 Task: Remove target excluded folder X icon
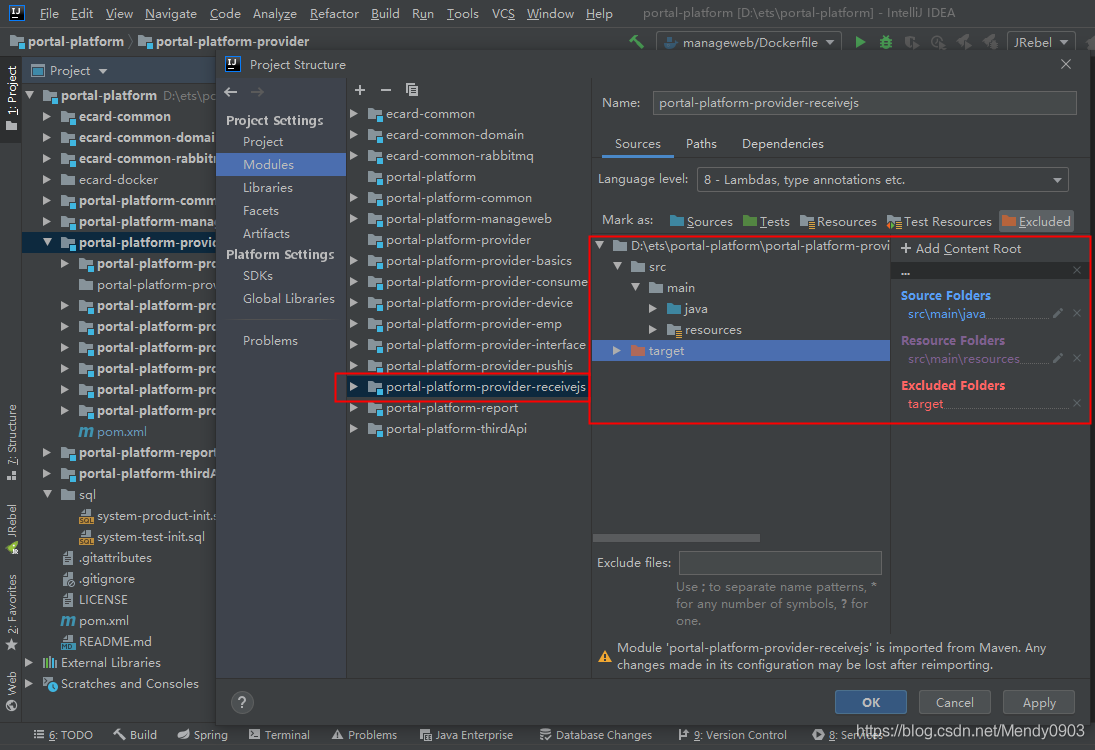[1077, 404]
